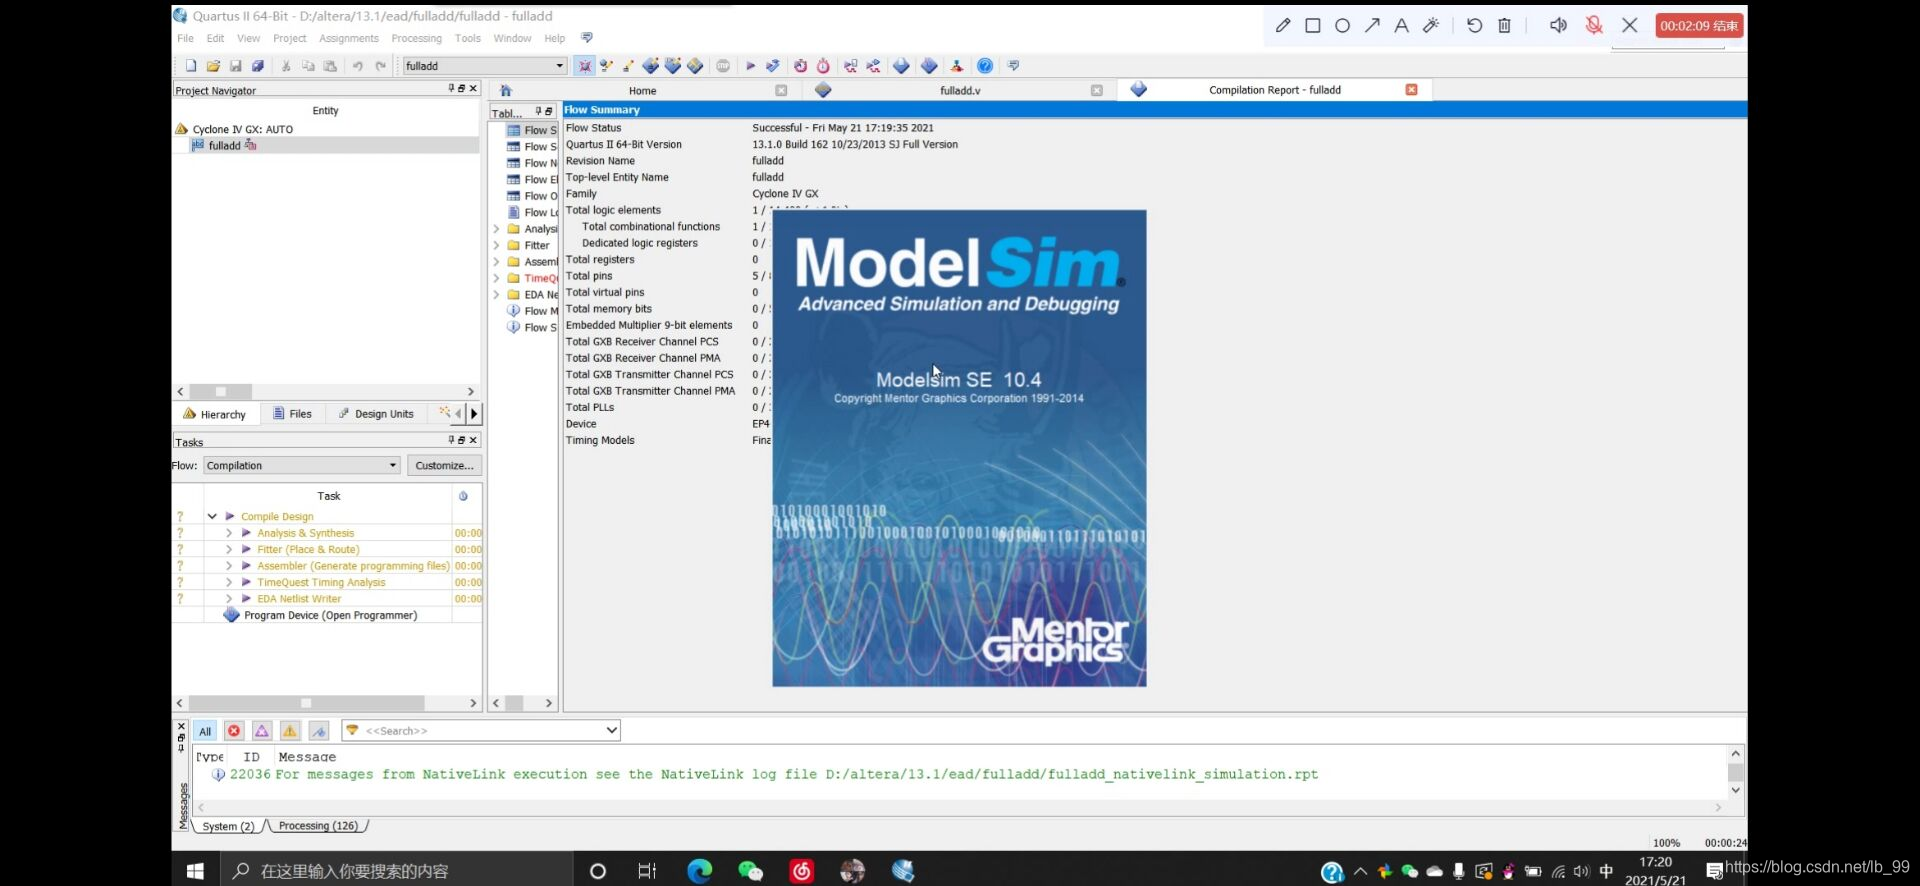Expand the Analysis & Synthesis task

point(229,533)
